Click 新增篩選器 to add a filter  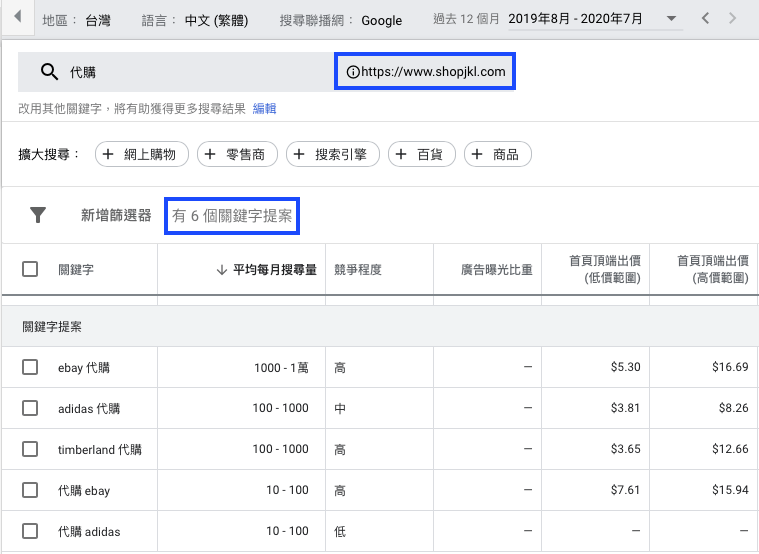[116, 215]
